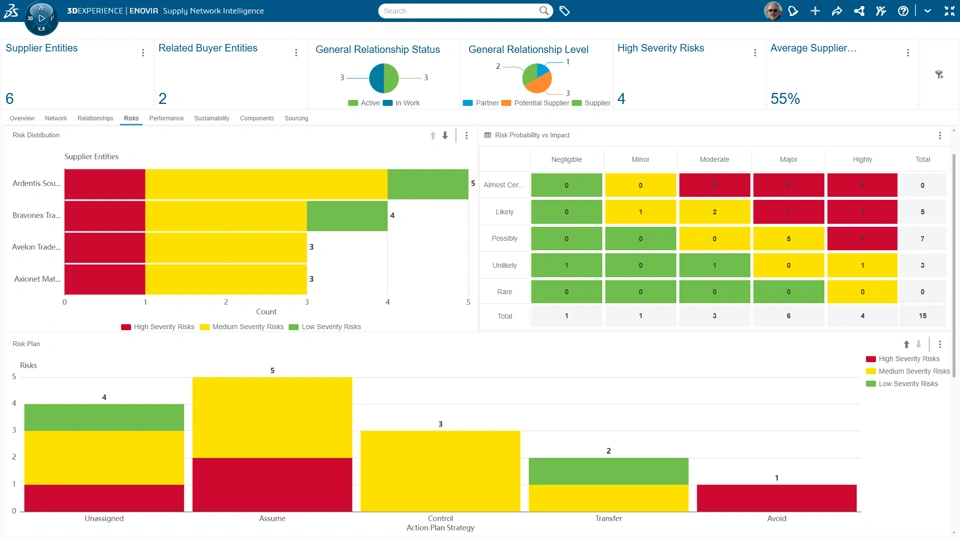Toggle Supplier legend in Relationship Level

tap(591, 103)
